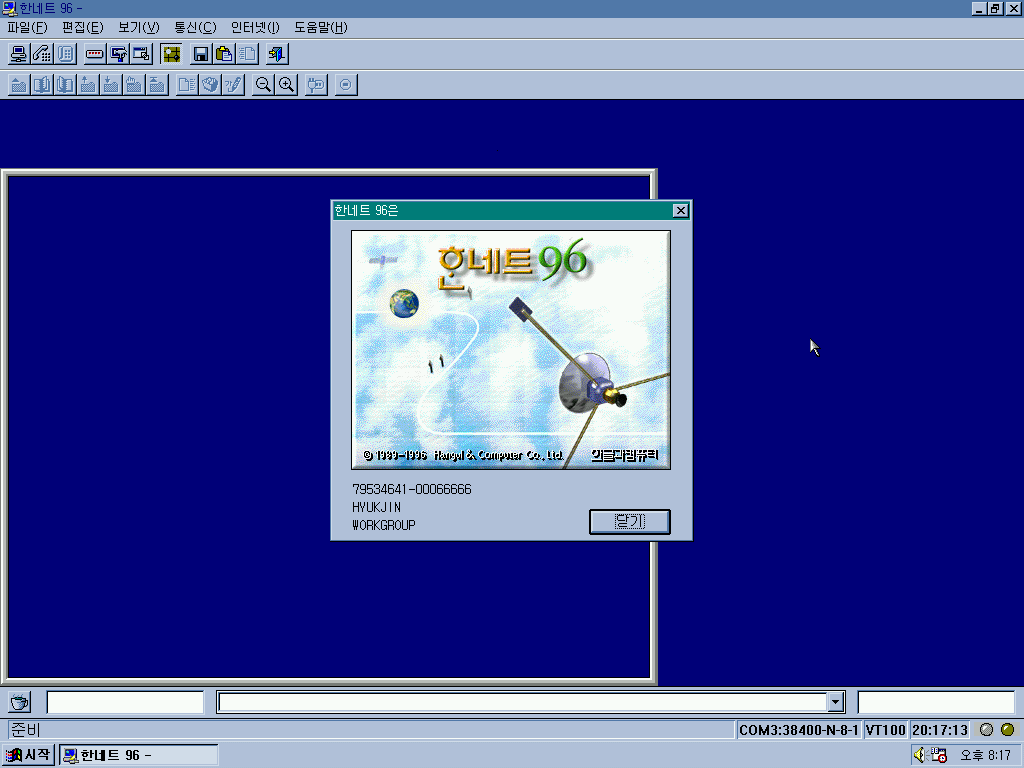Click the exit door icon
The width and height of the screenshot is (1024, 768).
coord(277,54)
